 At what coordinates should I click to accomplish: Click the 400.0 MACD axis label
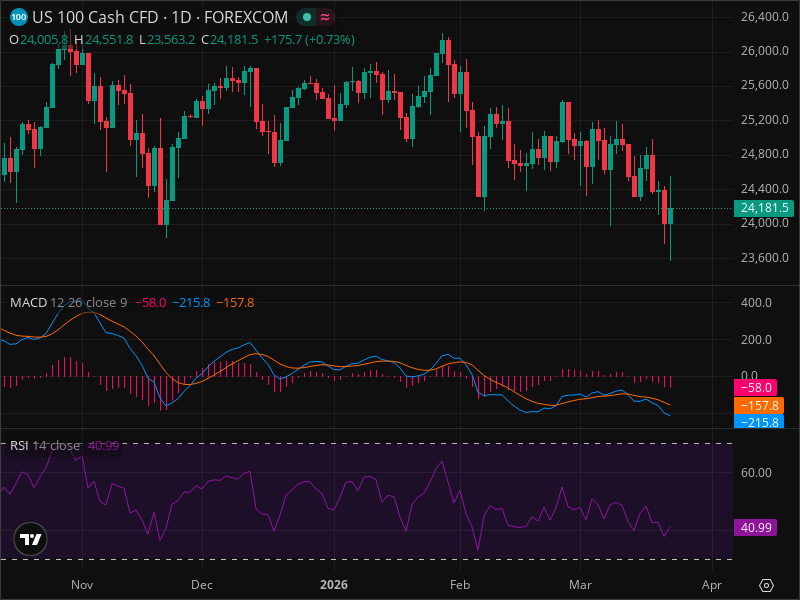coord(756,303)
